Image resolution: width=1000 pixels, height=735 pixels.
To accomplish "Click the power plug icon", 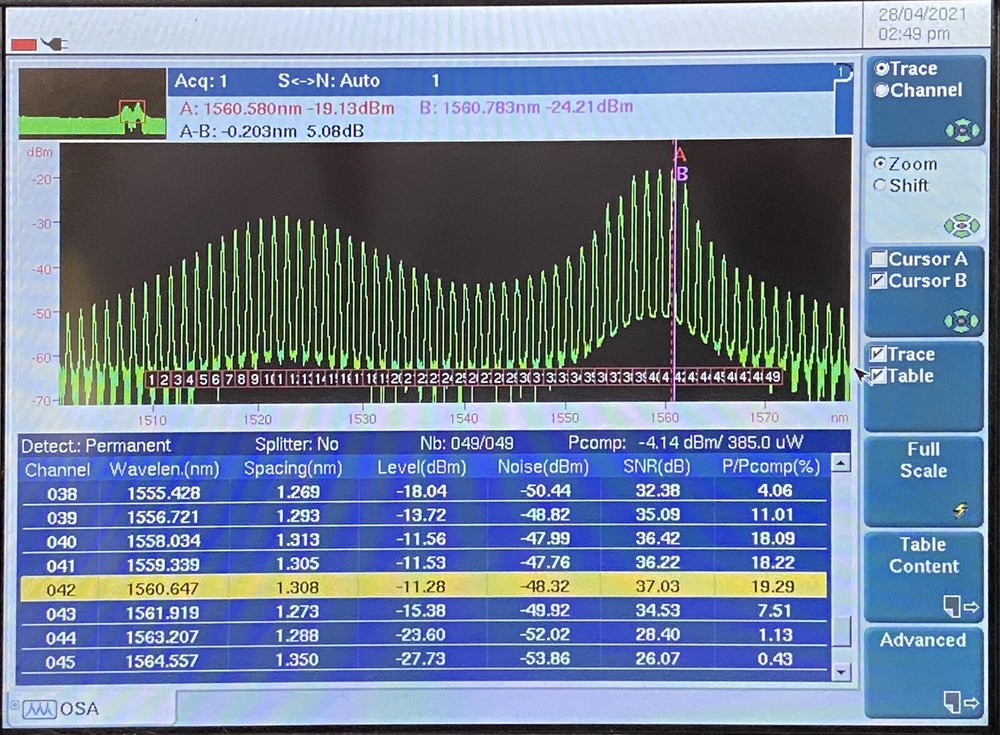I will point(54,44).
